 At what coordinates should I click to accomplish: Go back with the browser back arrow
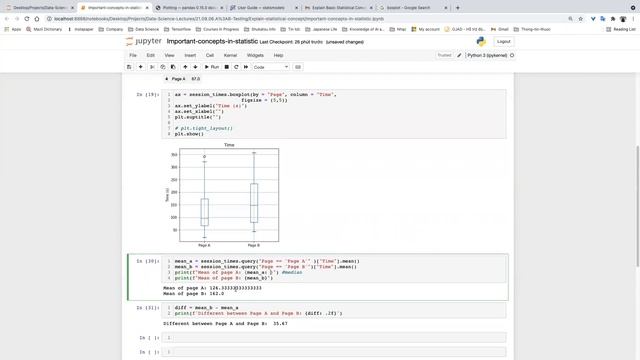[x=7, y=19]
